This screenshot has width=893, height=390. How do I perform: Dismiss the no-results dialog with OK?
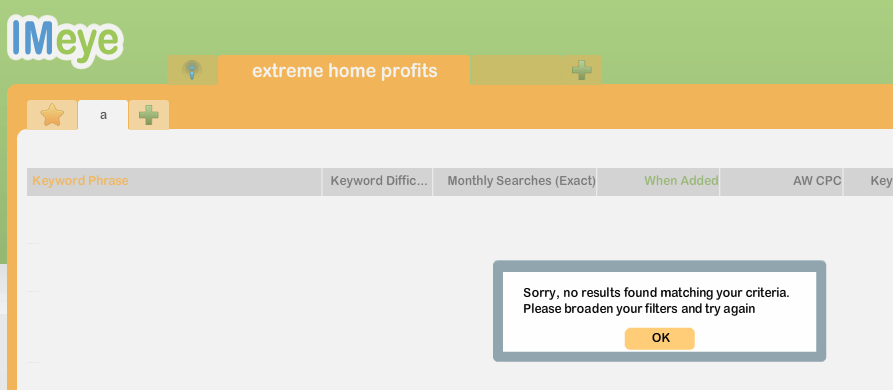coord(659,338)
